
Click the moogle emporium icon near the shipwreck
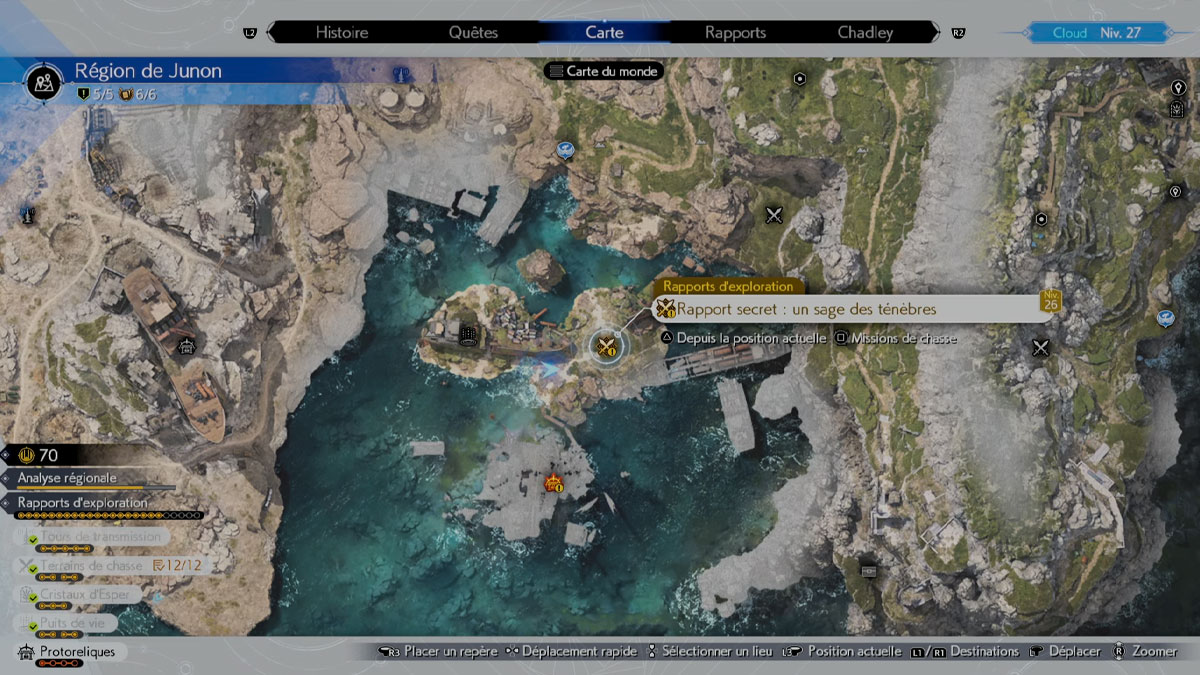[185, 347]
